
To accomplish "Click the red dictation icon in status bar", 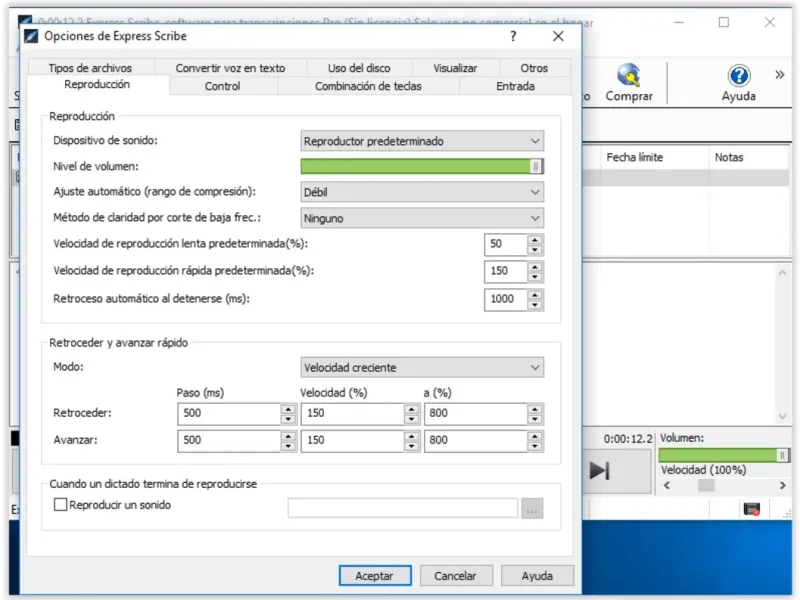I will 752,509.
